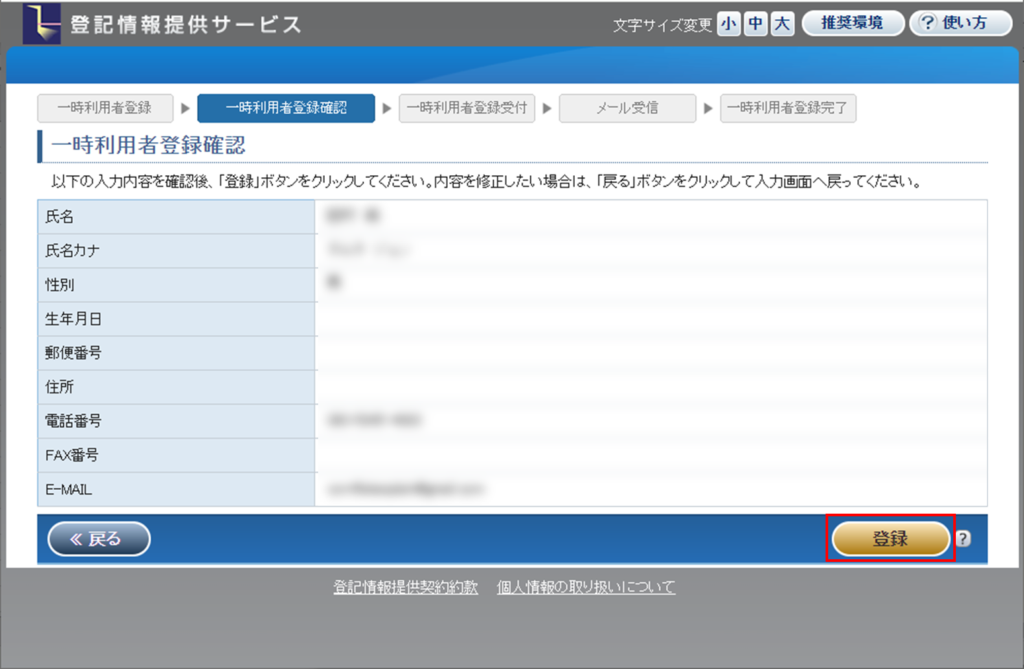Select the 一時利用者登録 step
Viewport: 1024px width, 669px height.
point(105,108)
